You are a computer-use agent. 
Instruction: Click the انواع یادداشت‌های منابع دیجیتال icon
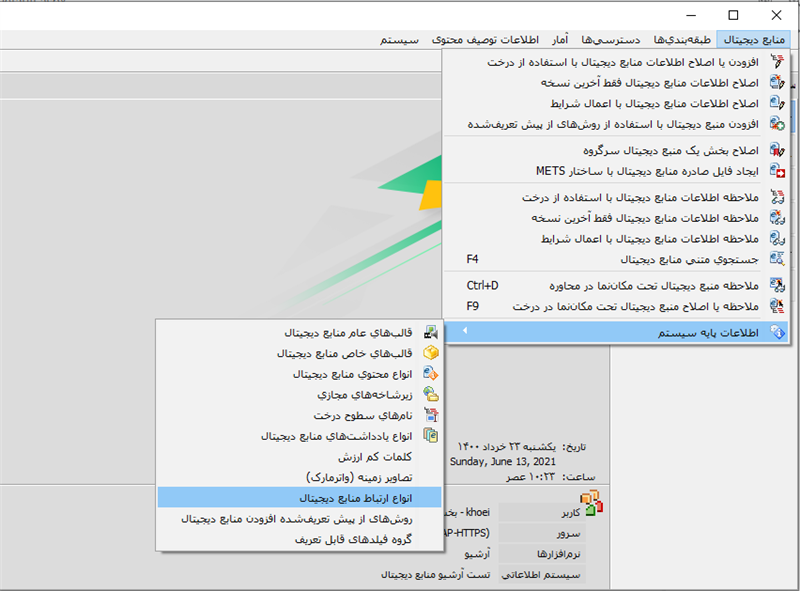coord(432,436)
